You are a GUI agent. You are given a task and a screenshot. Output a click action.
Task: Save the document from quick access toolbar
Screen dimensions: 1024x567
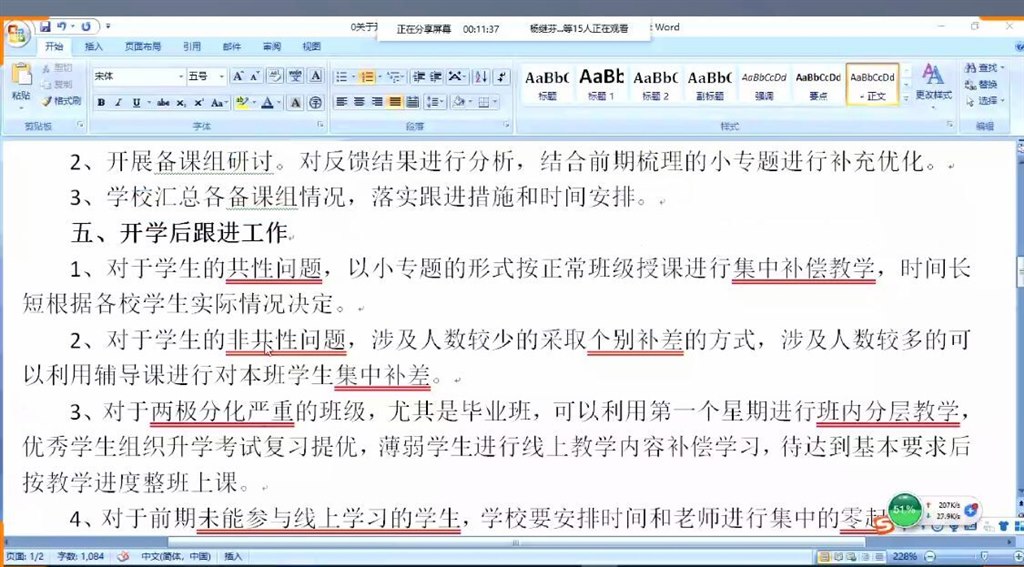[x=45, y=27]
